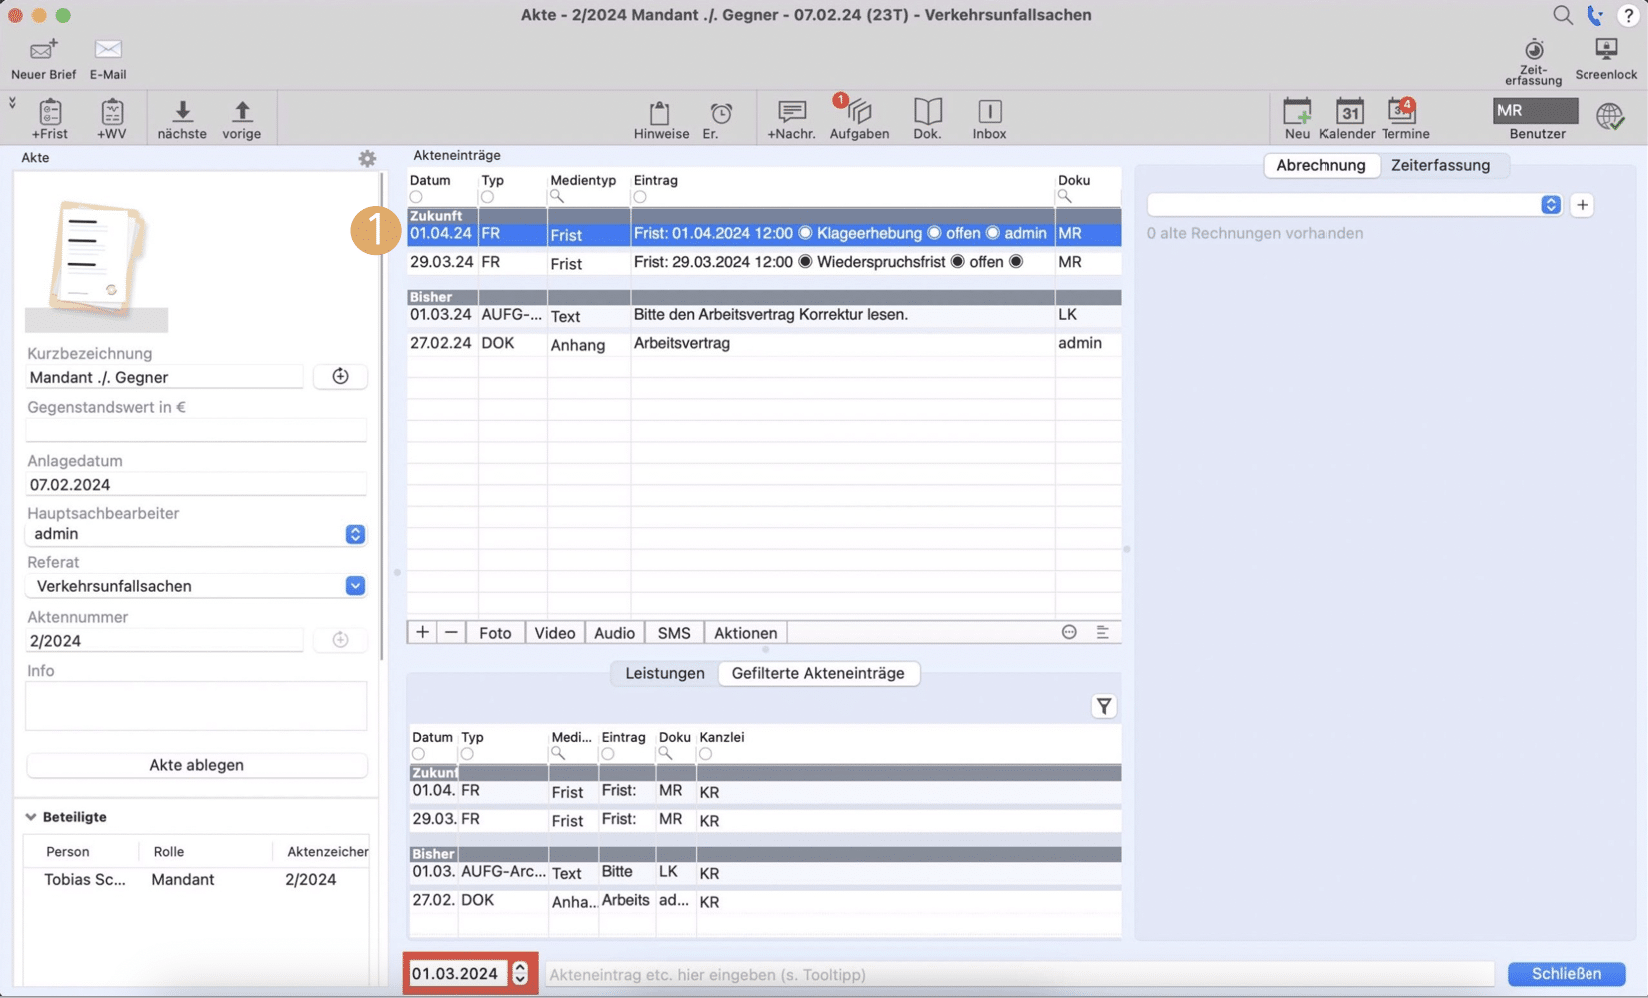Open the E-Mail composer icon
Screen dimensions: 1648x998
[x=108, y=59]
